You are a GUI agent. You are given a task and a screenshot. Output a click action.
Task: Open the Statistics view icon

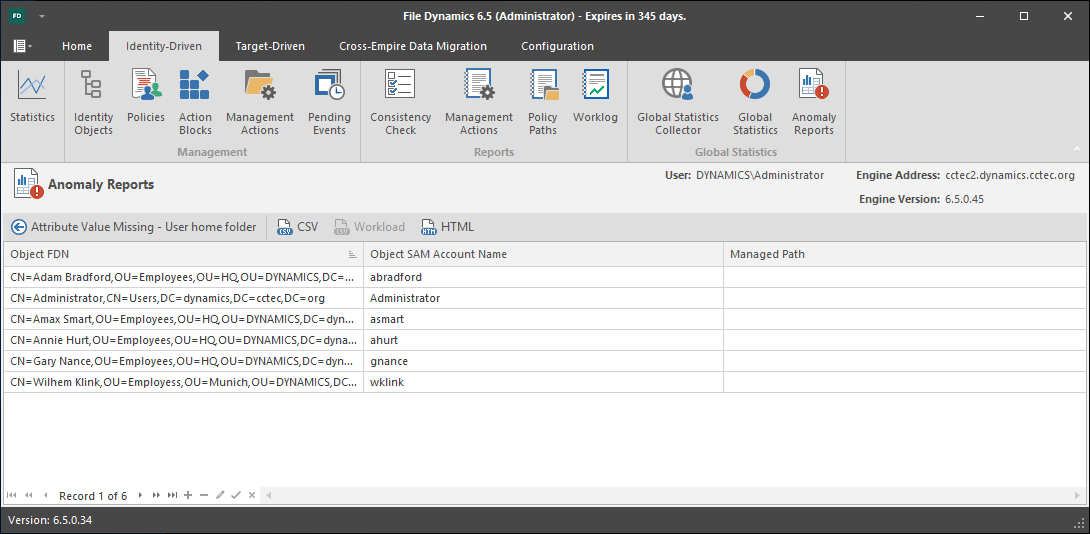32,98
